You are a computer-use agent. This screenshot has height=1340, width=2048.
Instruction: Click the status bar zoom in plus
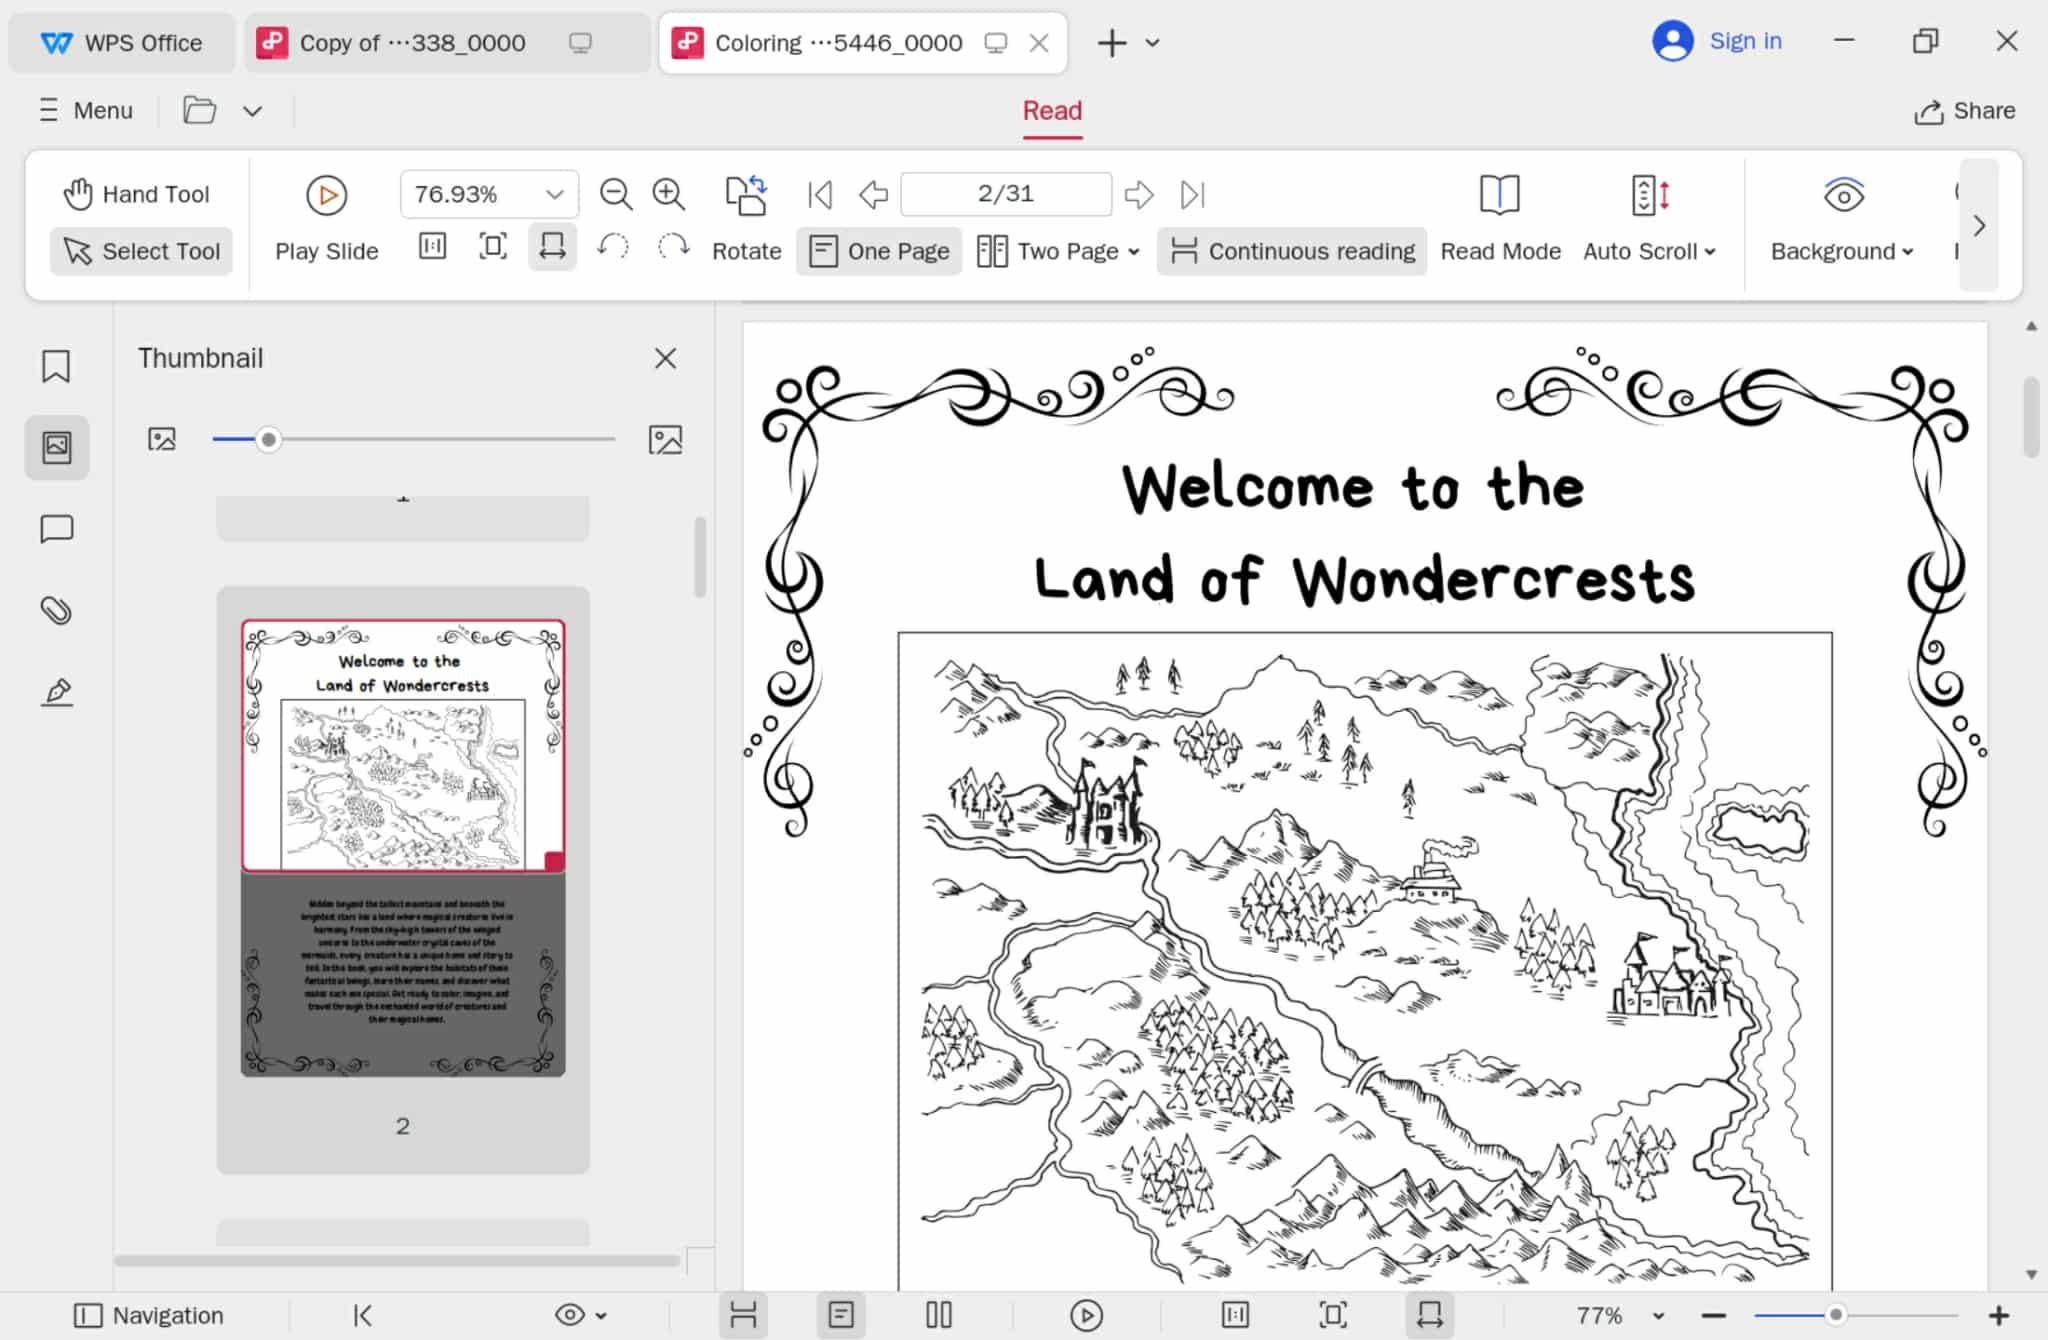[1998, 1315]
